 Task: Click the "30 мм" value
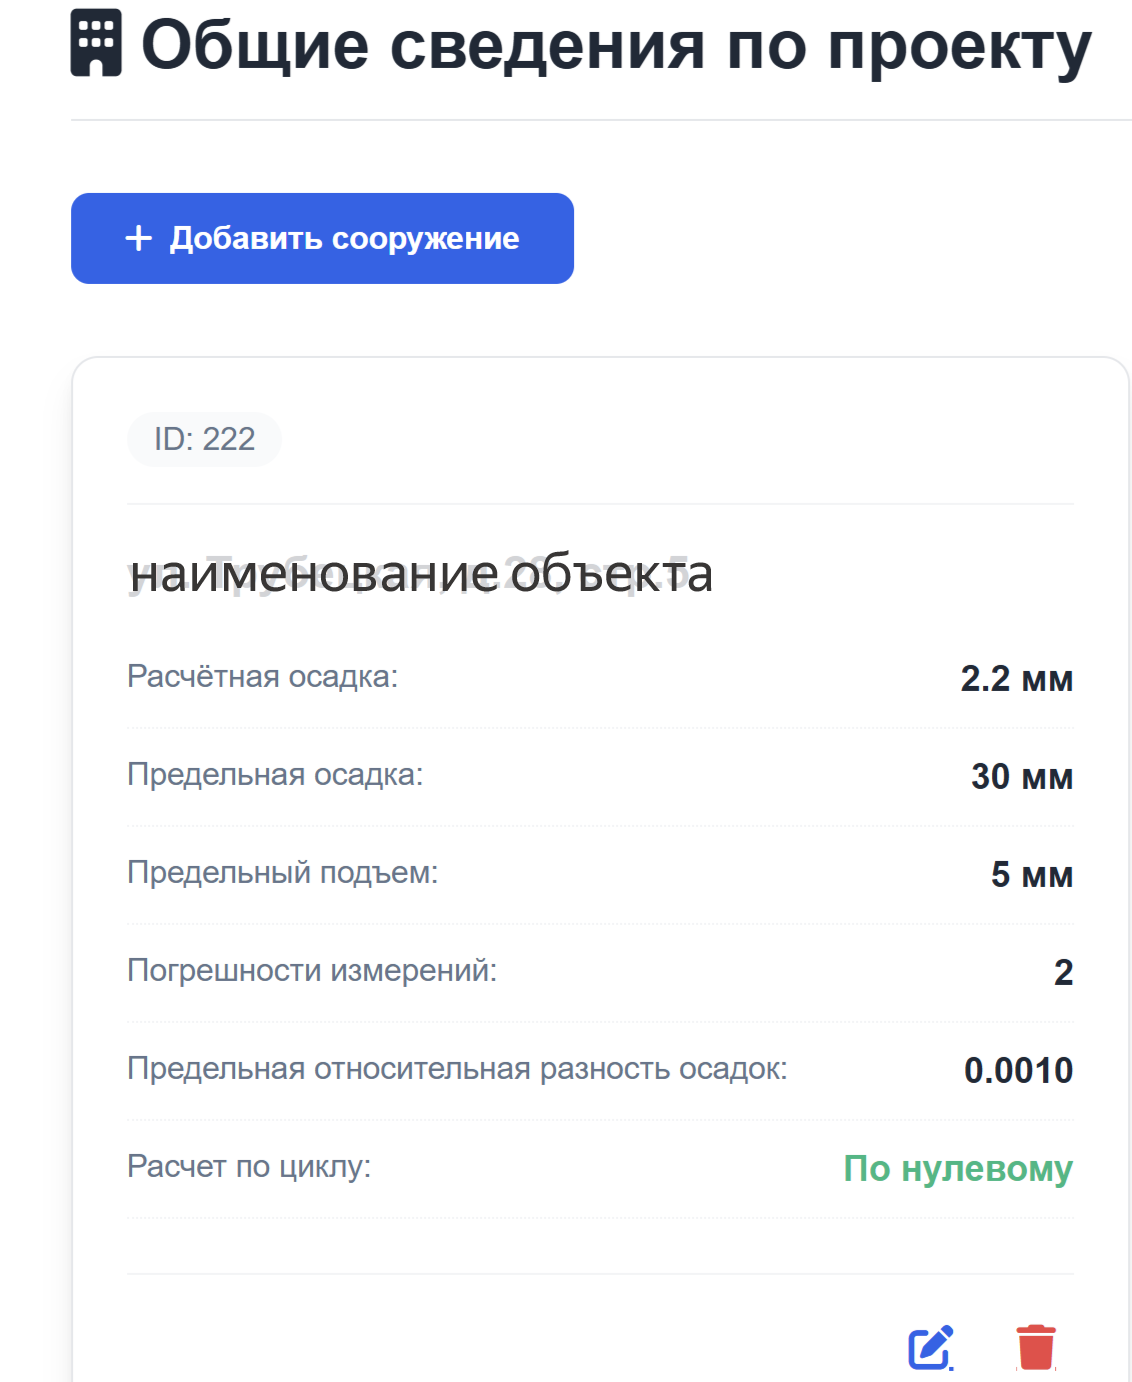point(1021,777)
